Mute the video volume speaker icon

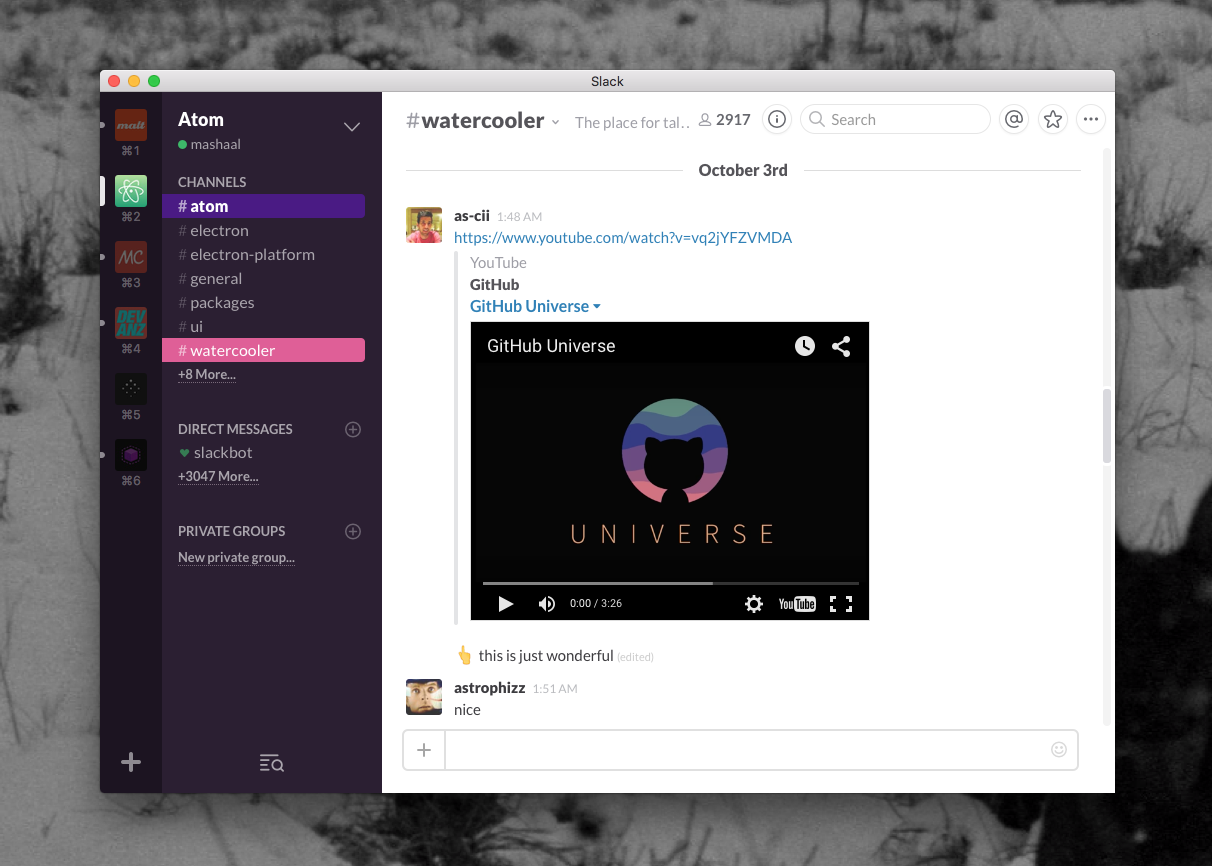click(547, 603)
